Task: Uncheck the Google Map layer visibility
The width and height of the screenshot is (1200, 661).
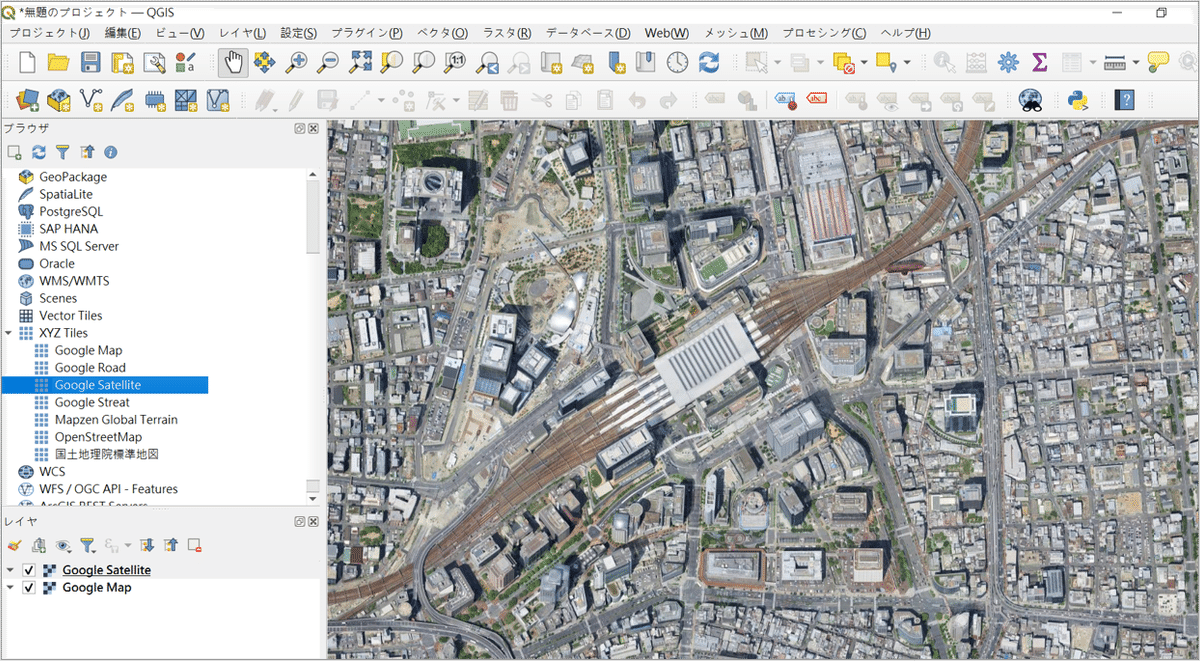Action: pyautogui.click(x=29, y=588)
